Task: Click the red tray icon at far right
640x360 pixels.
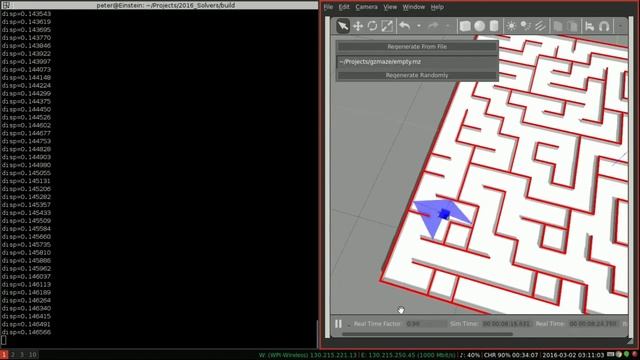Action: coord(635,355)
